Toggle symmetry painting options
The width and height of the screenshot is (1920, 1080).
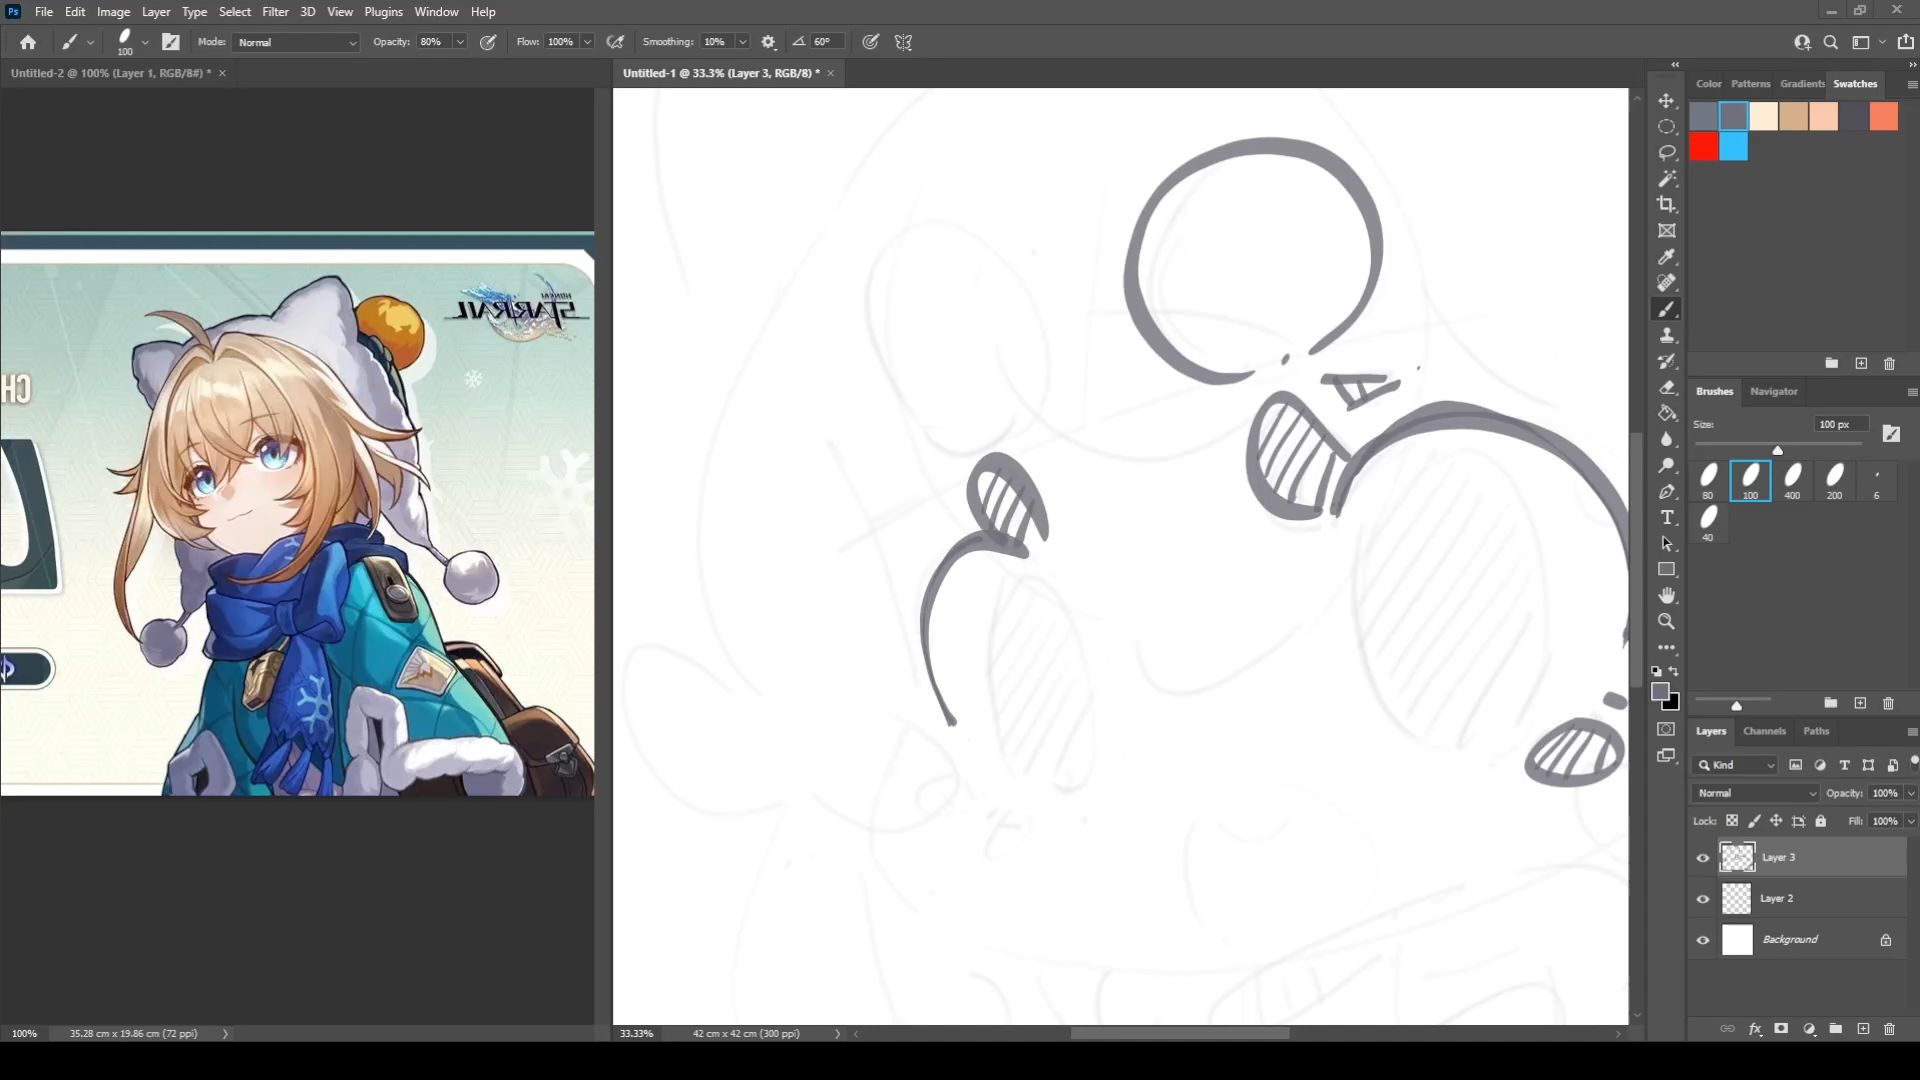click(903, 42)
